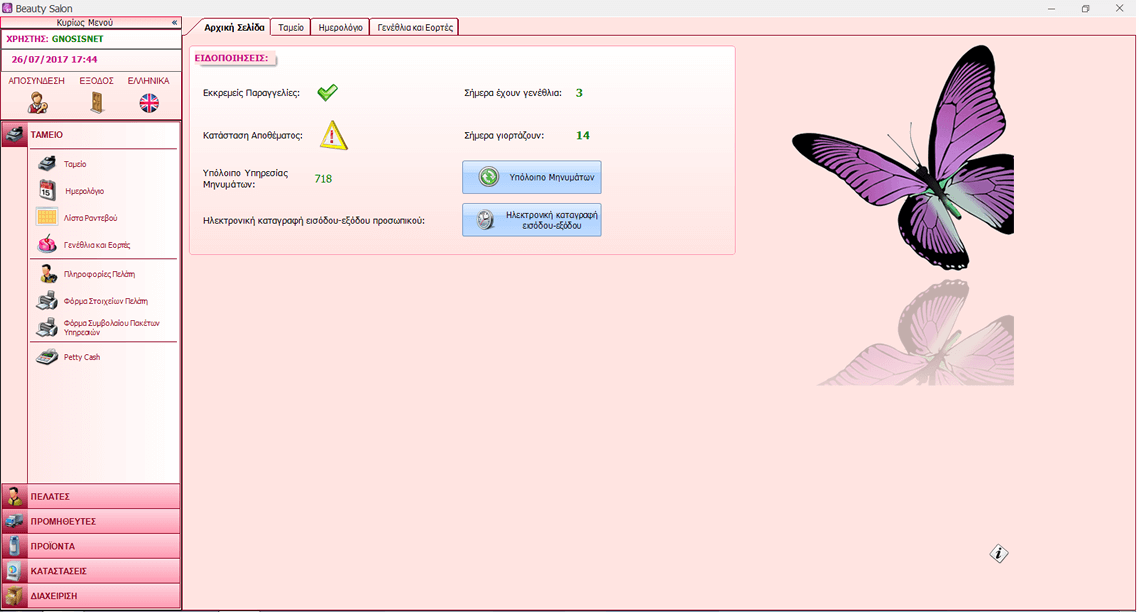
Task: Open Ταμείο cash register icon in sidebar
Action: coord(47,164)
